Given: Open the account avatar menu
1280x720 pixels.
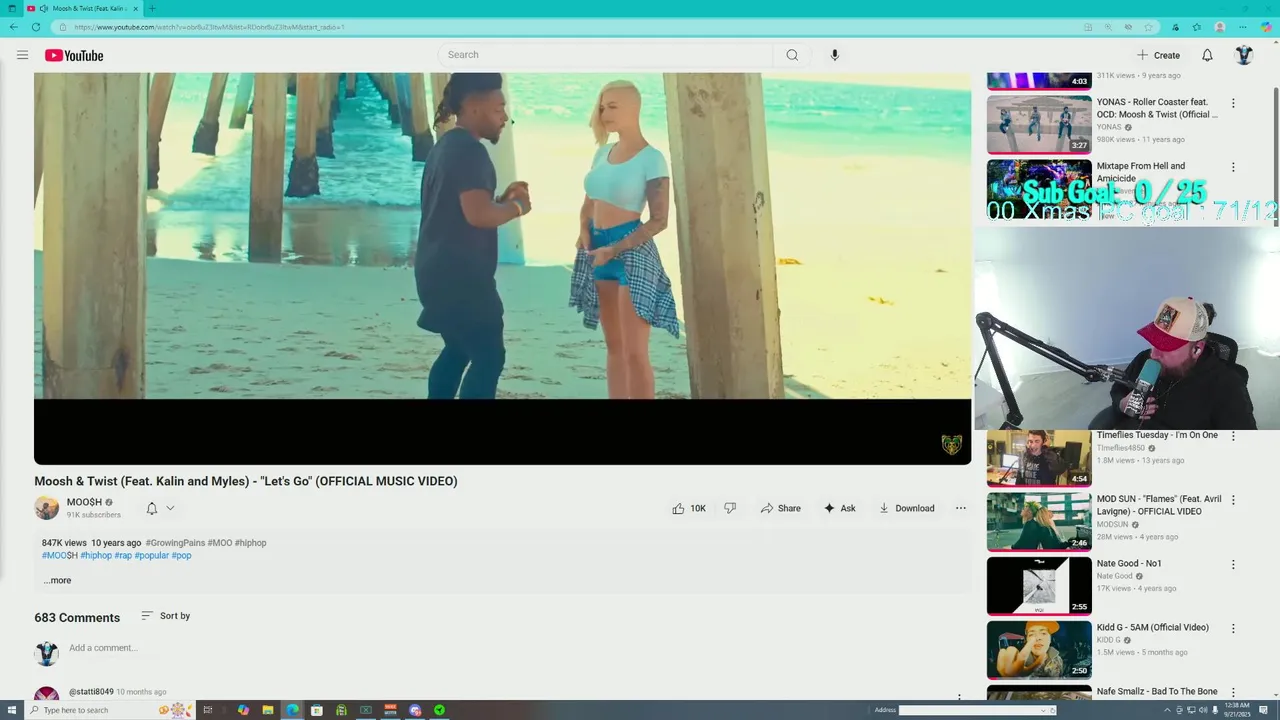Looking at the screenshot, I should click(x=1244, y=55).
